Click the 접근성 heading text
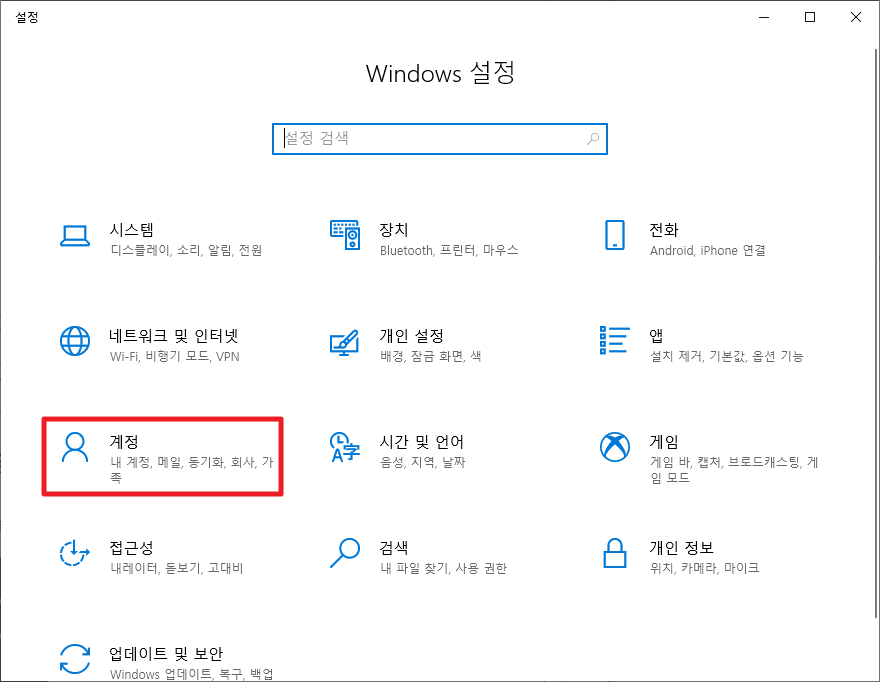The width and height of the screenshot is (880, 682). 131,547
